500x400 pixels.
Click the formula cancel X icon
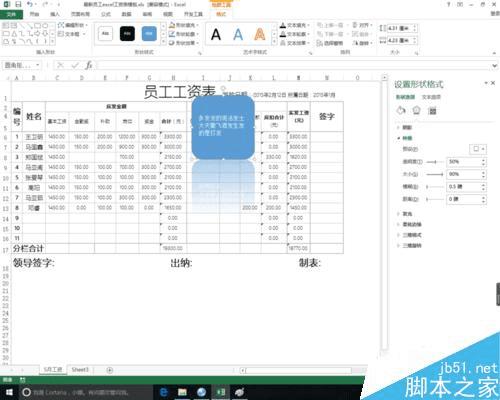[x=60, y=65]
